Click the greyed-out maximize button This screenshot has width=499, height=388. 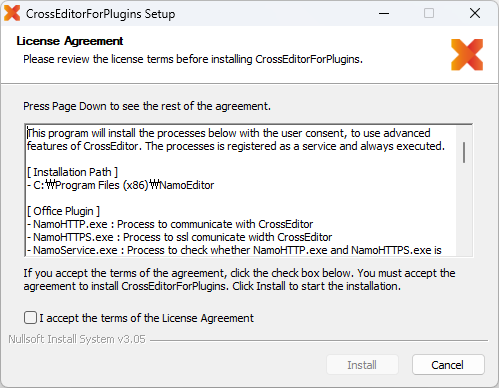[429, 13]
